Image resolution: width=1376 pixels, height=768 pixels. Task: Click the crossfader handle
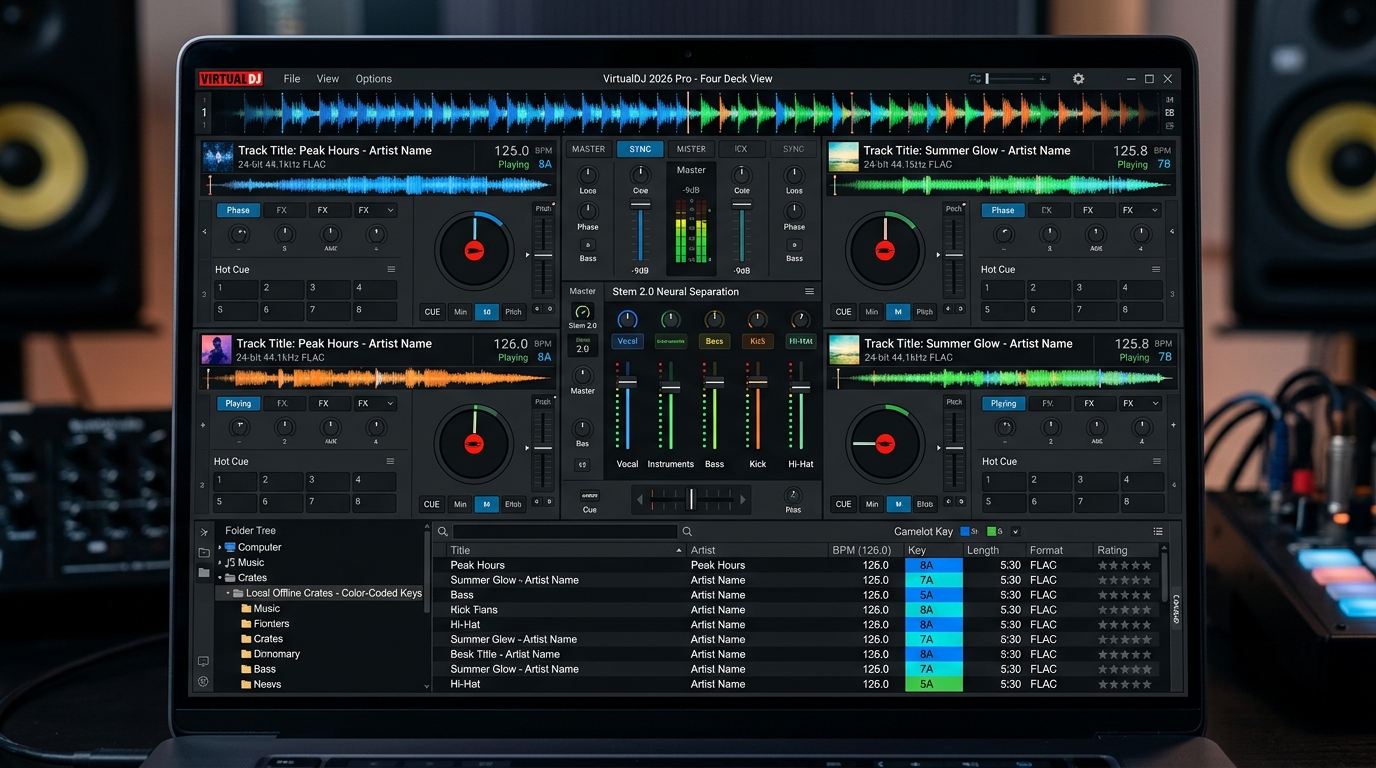pos(691,498)
